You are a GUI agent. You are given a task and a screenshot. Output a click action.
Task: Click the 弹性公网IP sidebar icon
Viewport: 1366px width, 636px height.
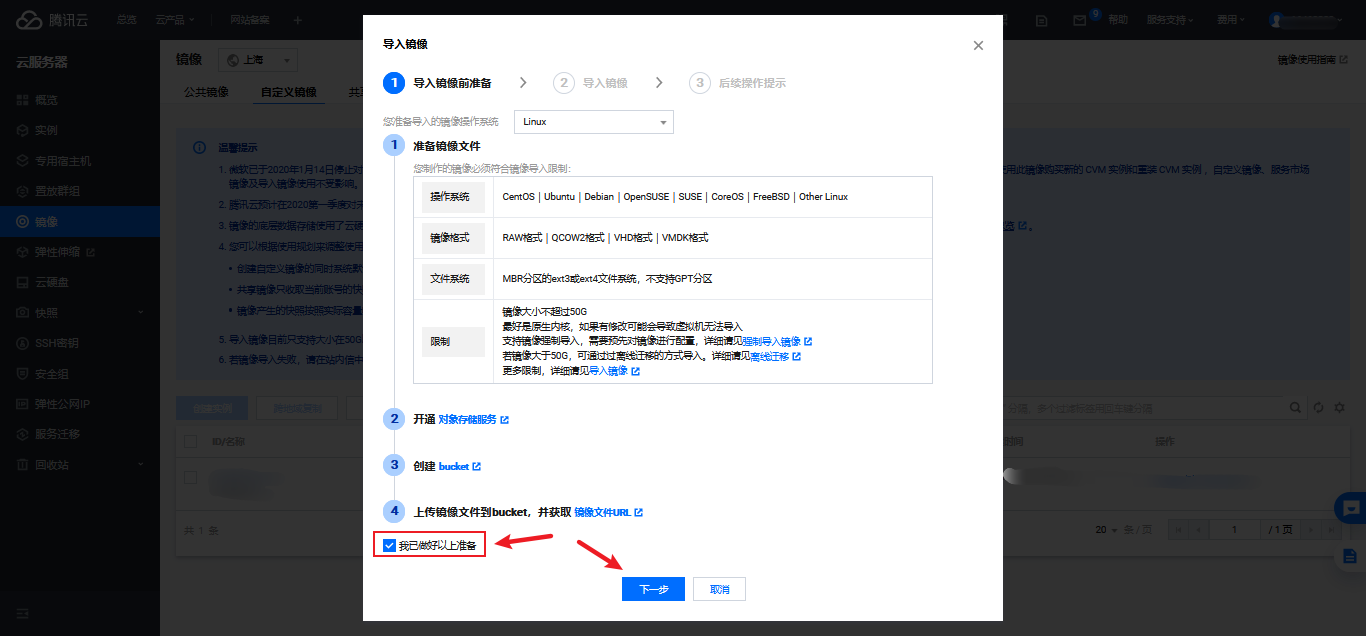(x=23, y=404)
